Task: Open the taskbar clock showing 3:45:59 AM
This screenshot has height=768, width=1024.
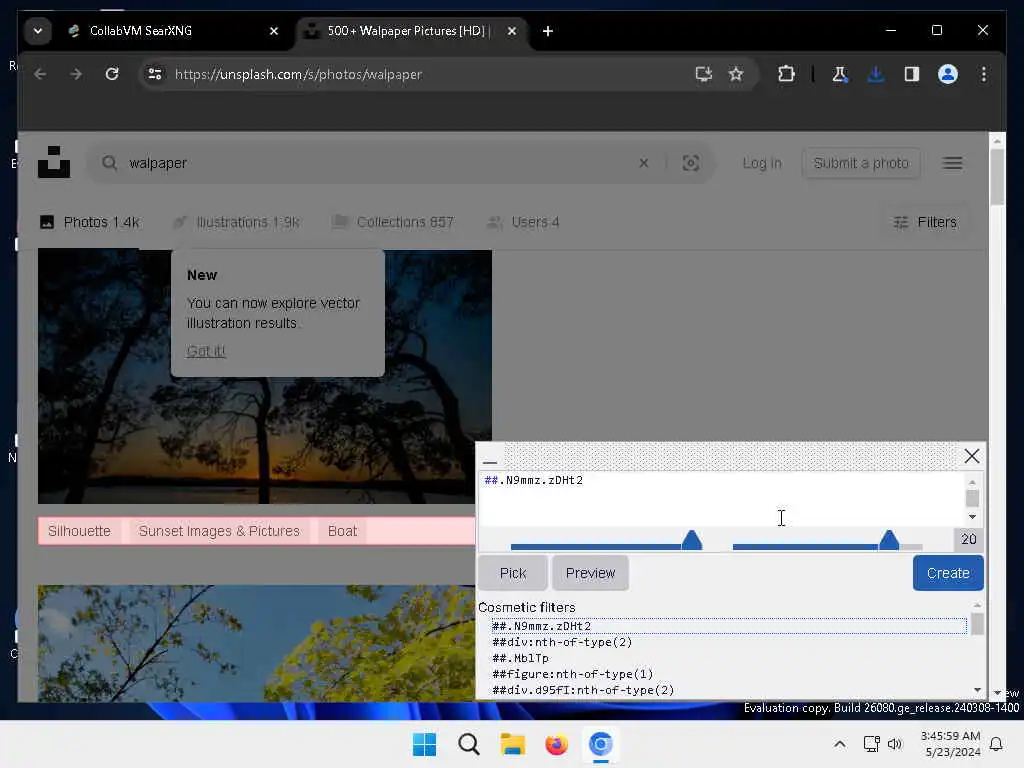Action: pyautogui.click(x=950, y=744)
